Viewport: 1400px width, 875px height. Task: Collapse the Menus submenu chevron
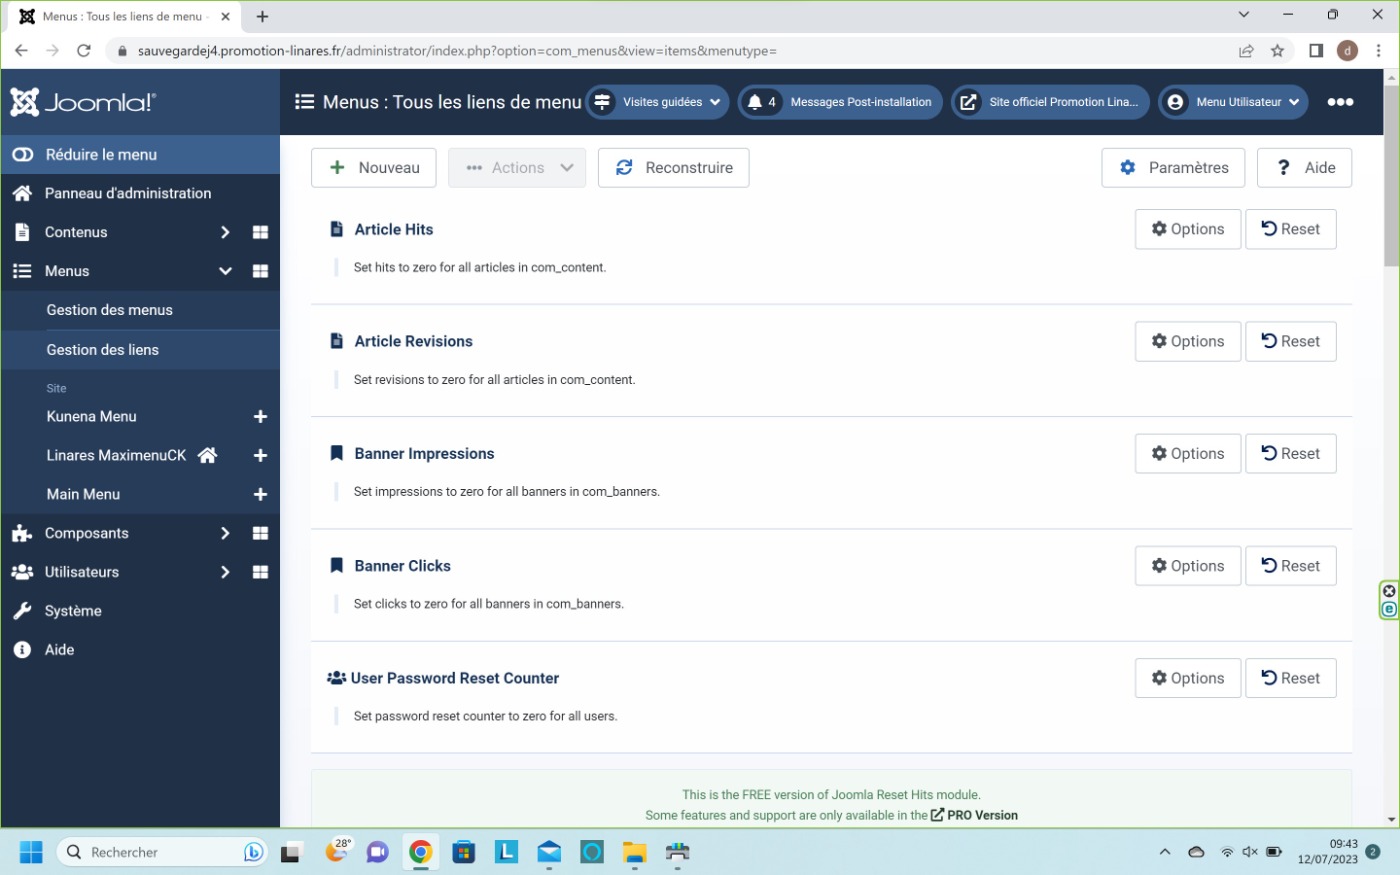(x=225, y=271)
